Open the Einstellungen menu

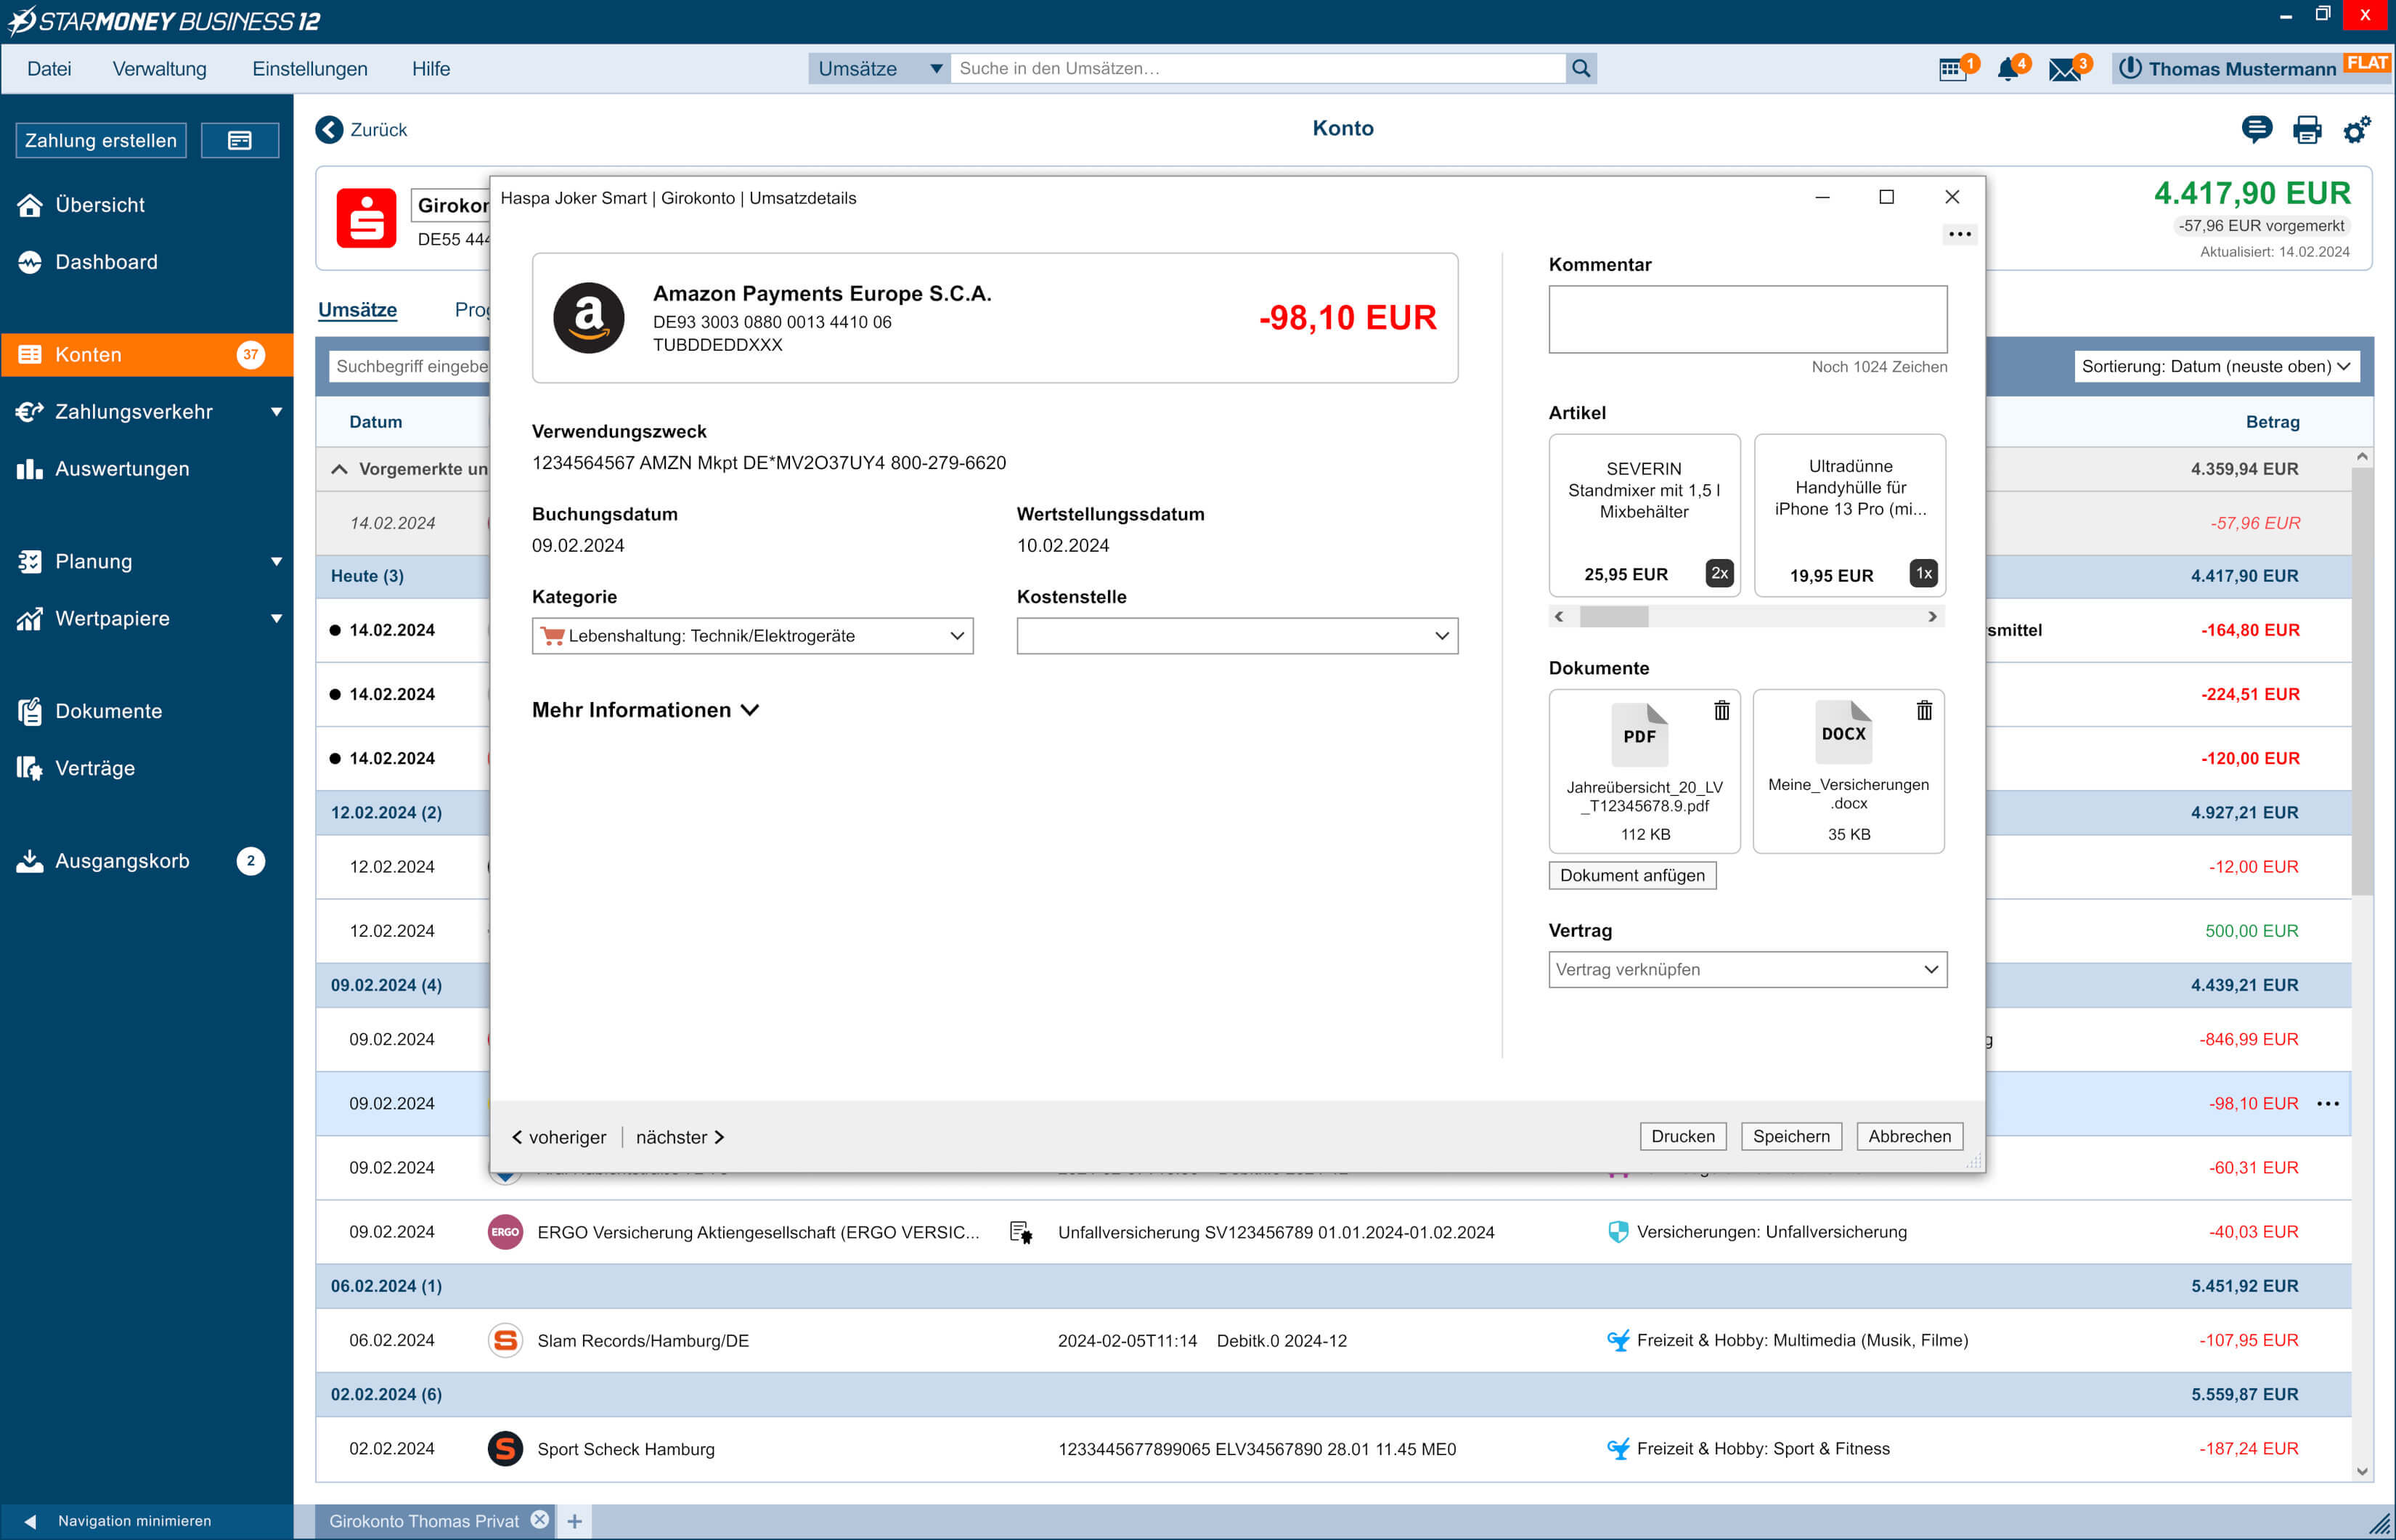pos(310,69)
